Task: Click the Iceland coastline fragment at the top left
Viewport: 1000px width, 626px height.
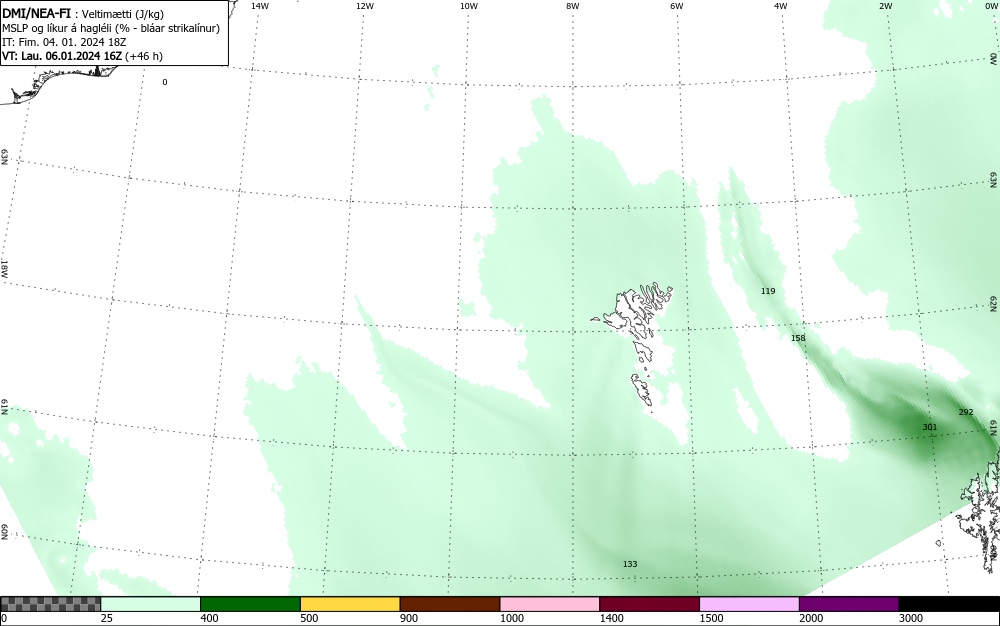Action: coord(61,85)
